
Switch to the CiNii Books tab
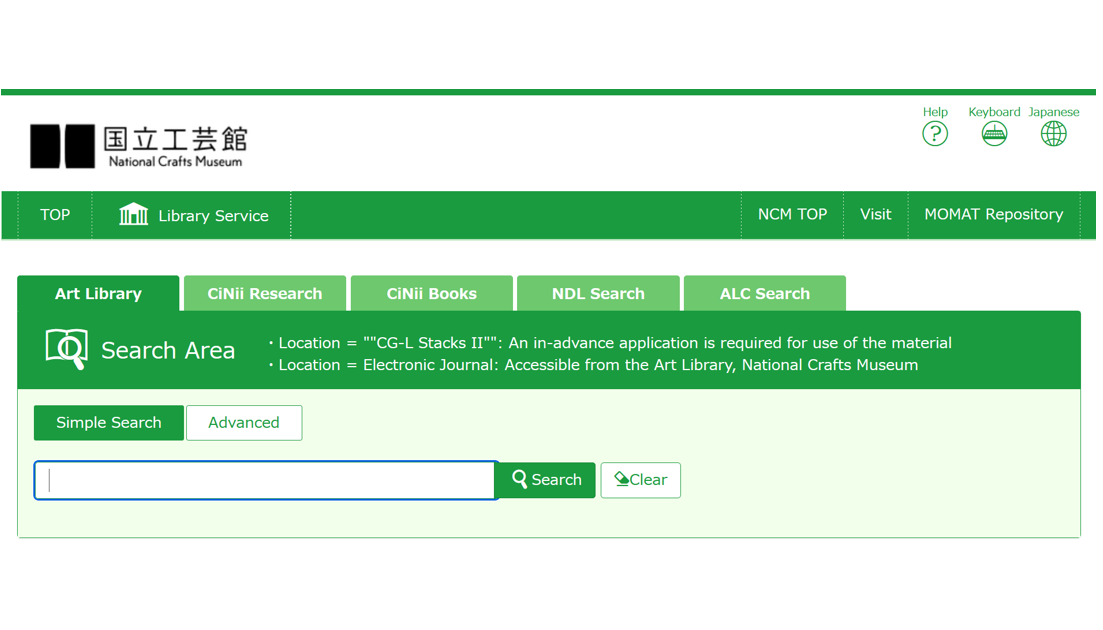432,294
